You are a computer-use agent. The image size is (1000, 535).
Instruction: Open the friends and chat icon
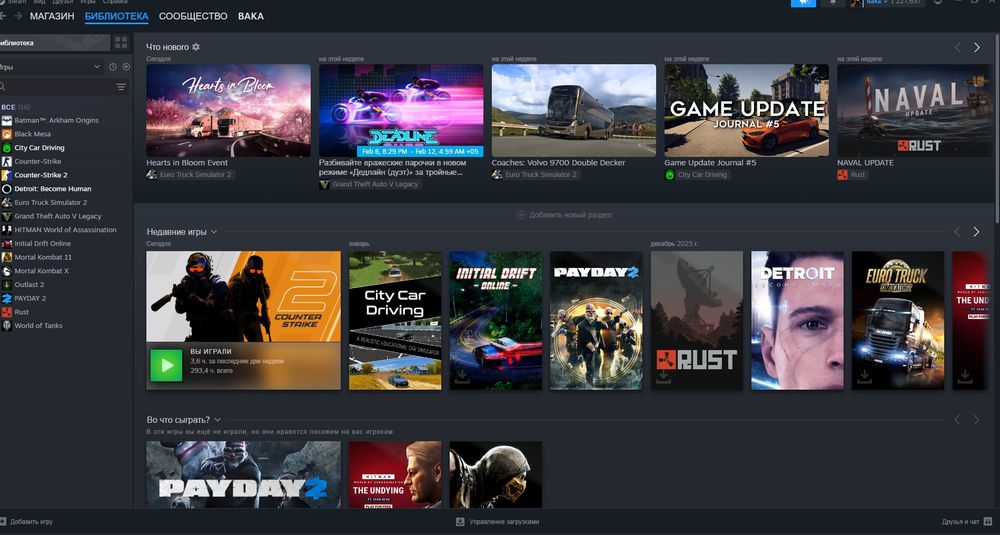pyautogui.click(x=989, y=522)
